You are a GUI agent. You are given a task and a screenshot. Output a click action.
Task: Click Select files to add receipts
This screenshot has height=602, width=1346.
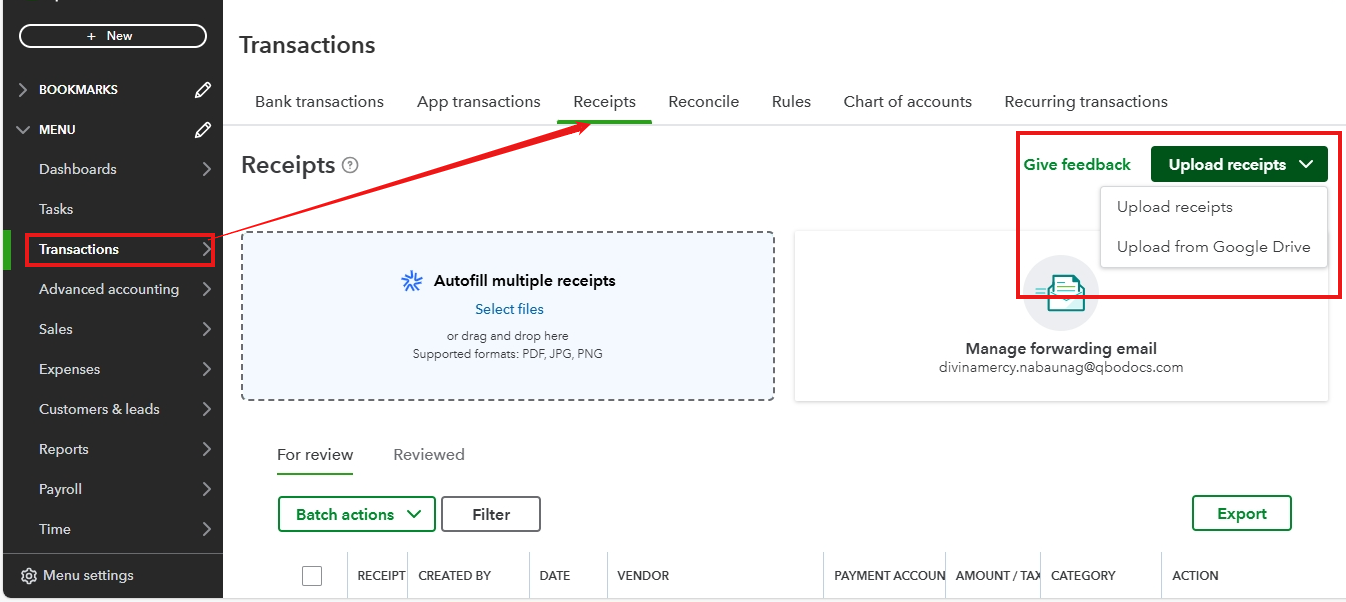coord(509,308)
